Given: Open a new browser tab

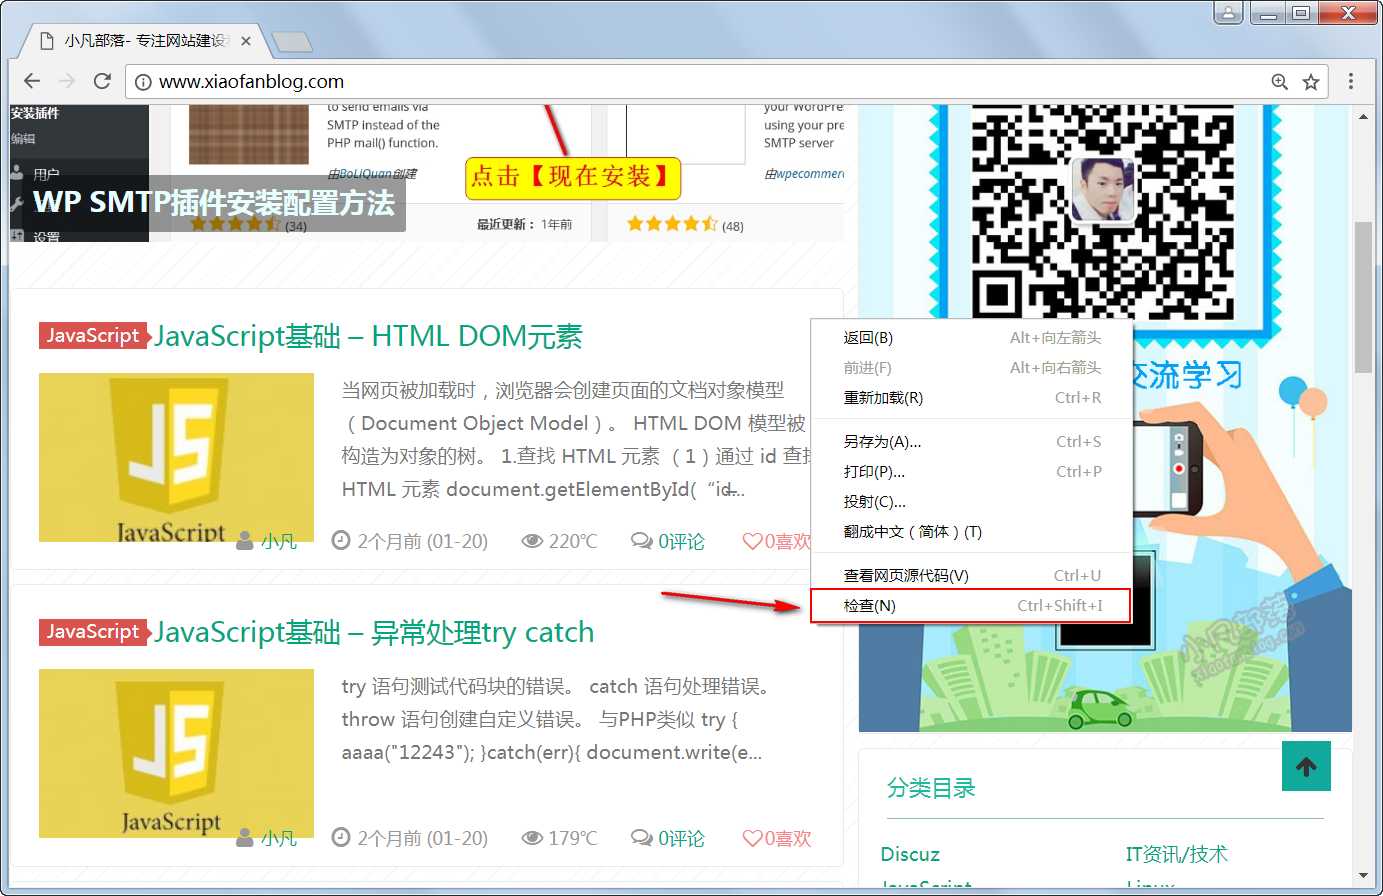Looking at the screenshot, I should tap(292, 41).
